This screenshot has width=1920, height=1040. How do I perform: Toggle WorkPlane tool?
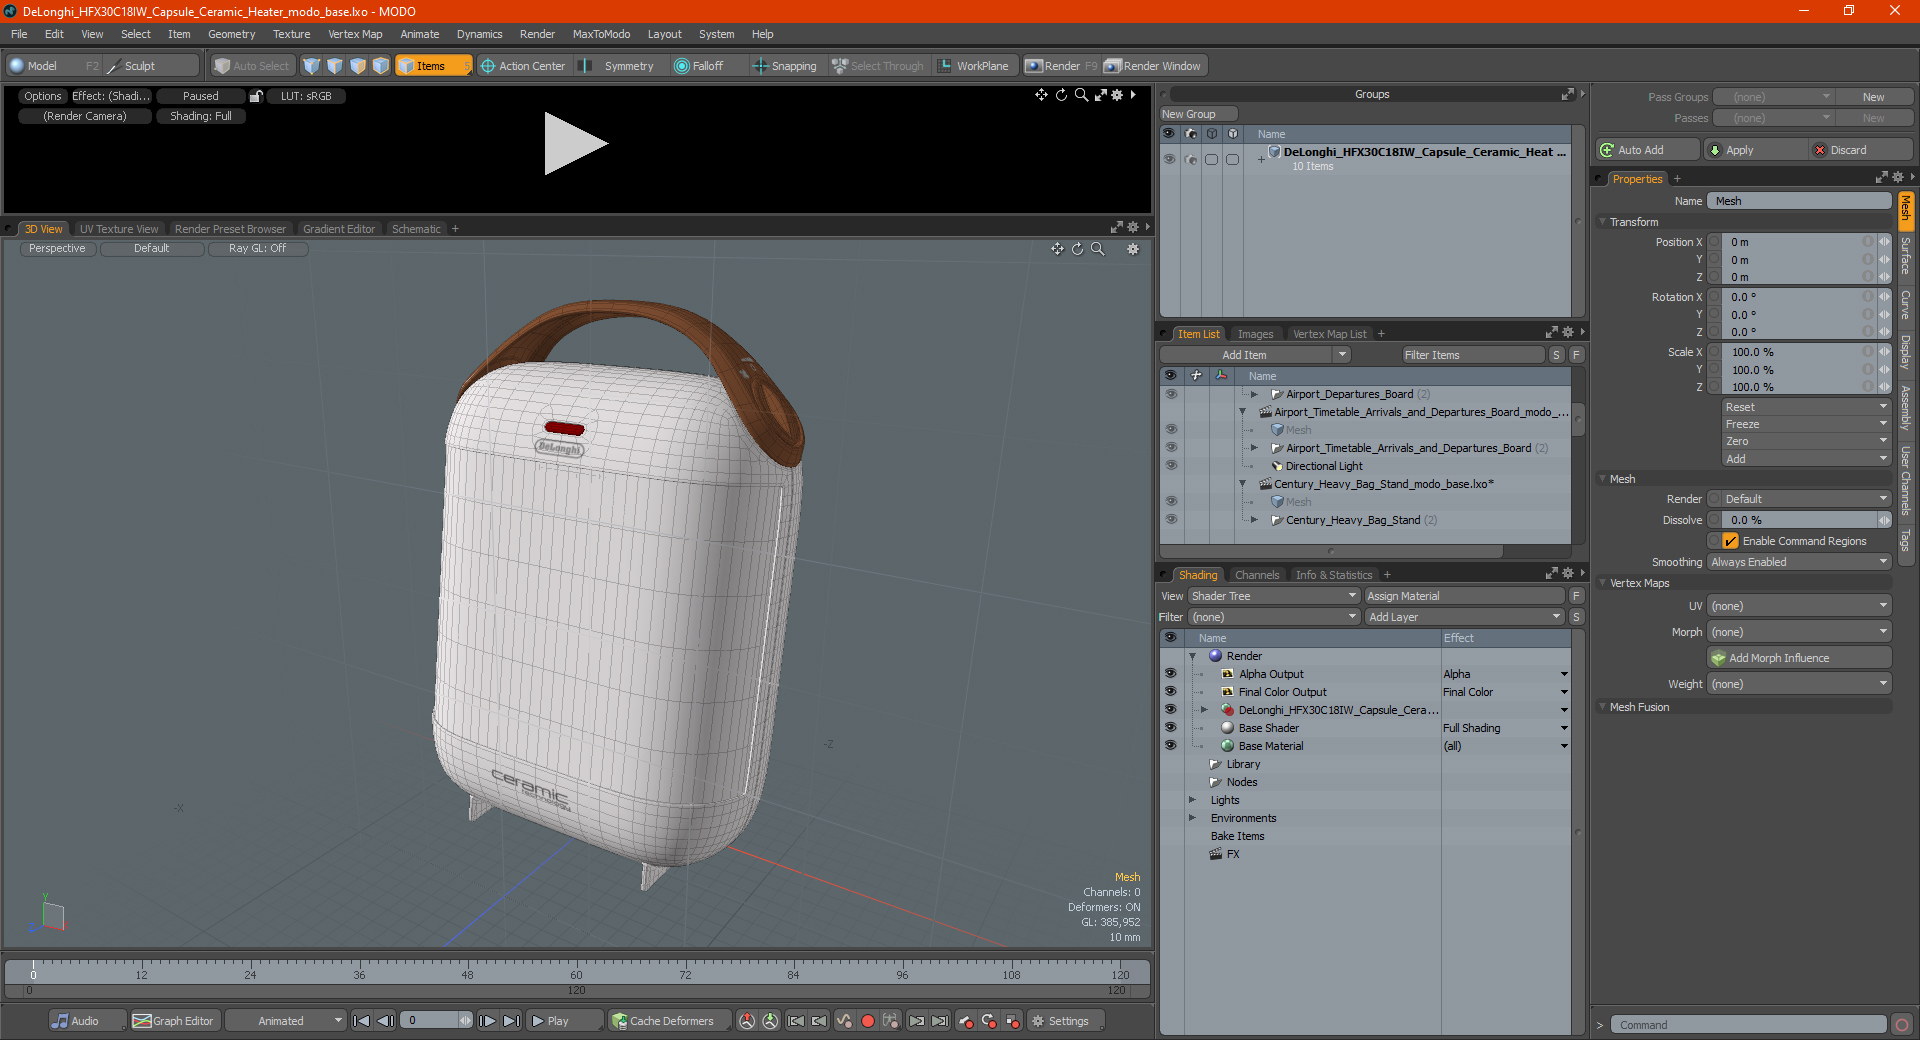[973, 66]
